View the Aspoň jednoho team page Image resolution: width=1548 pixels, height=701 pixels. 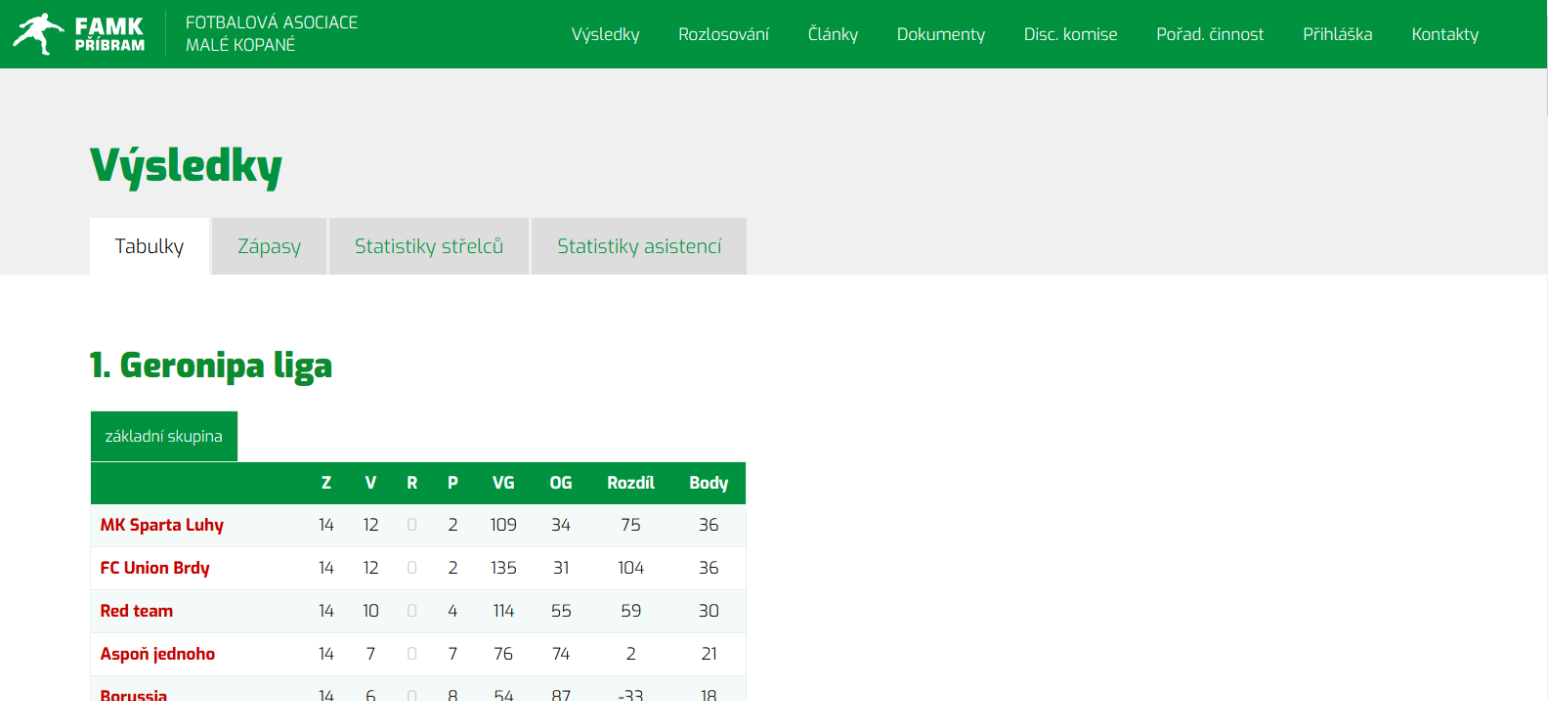(x=157, y=654)
